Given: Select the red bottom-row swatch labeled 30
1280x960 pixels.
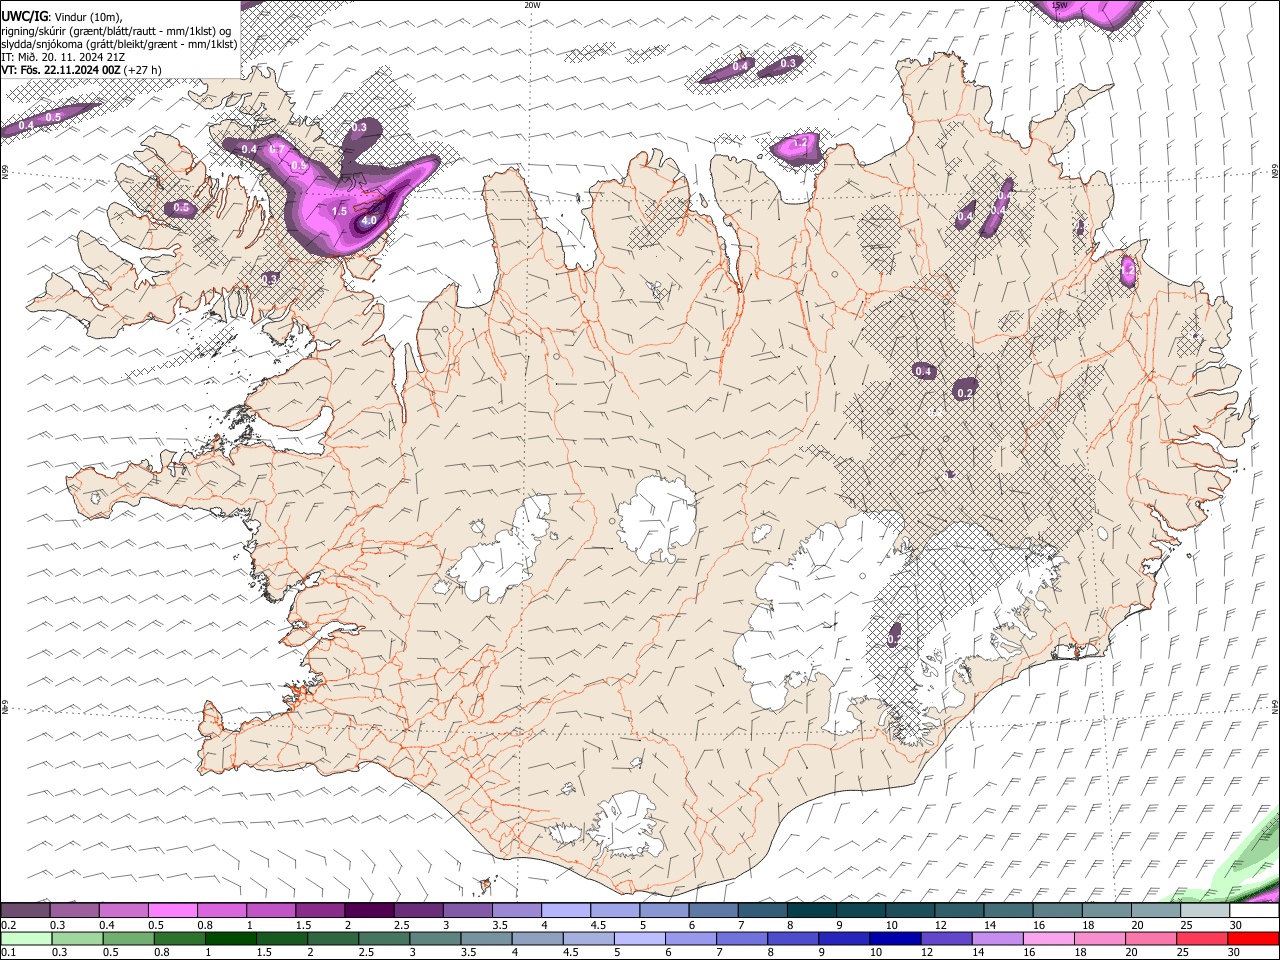Looking at the screenshot, I should click(1253, 938).
